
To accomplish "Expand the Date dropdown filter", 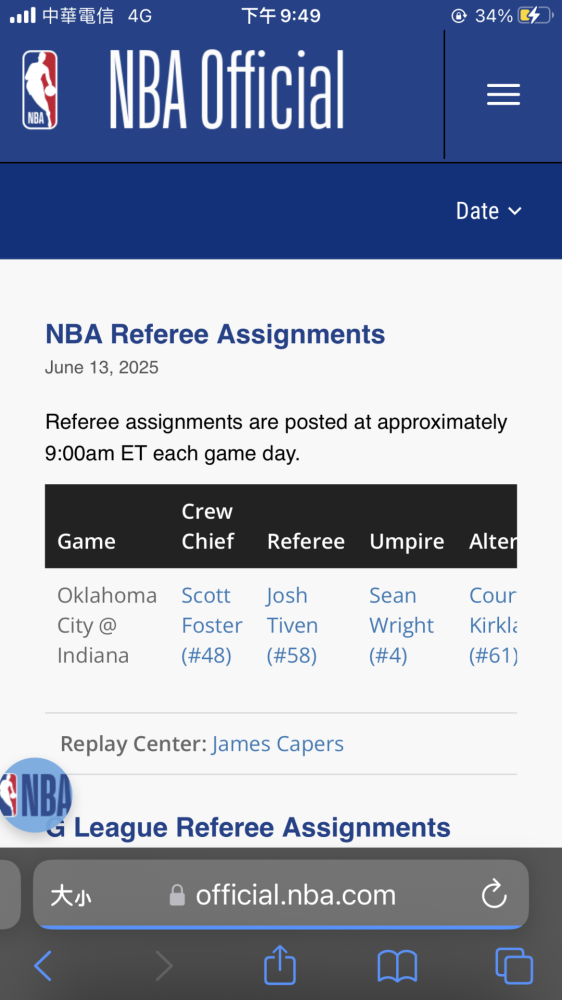I will click(489, 211).
